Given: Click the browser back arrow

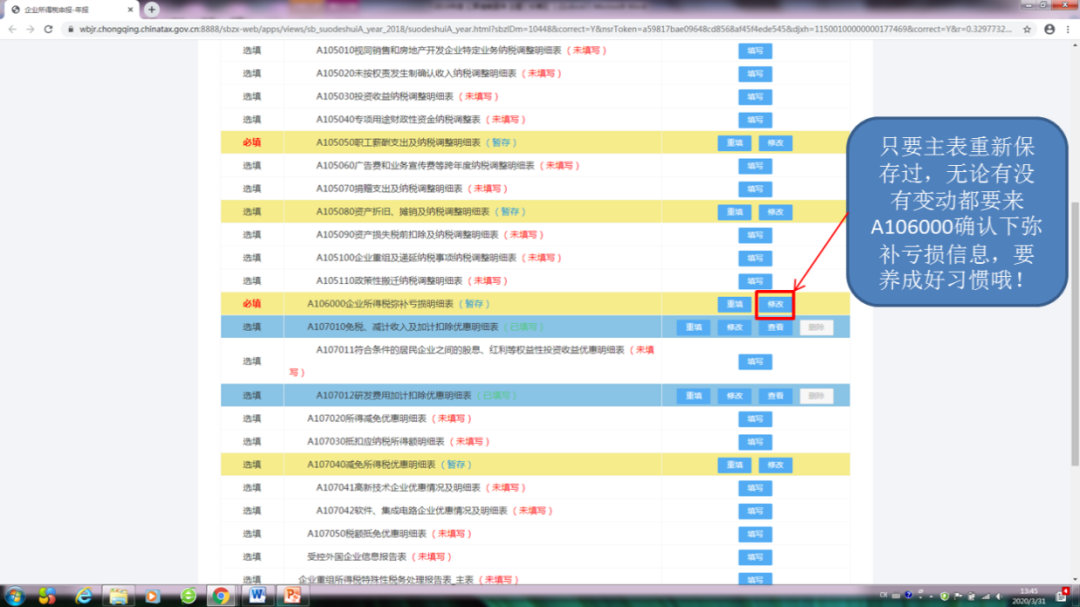Looking at the screenshot, I should (x=12, y=29).
